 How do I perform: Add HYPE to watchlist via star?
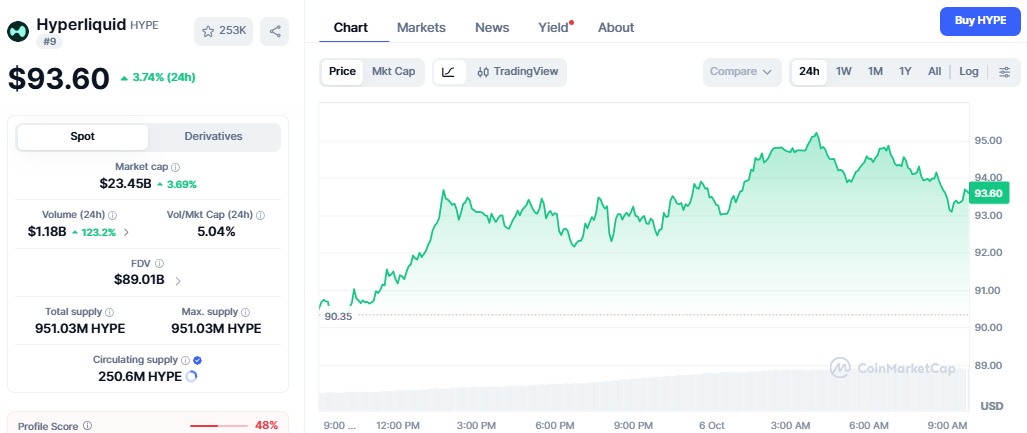pos(223,31)
